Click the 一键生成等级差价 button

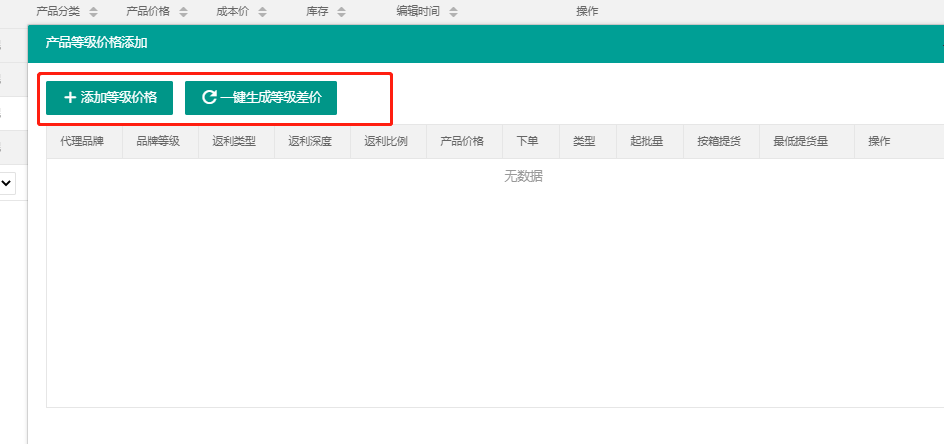pos(261,98)
